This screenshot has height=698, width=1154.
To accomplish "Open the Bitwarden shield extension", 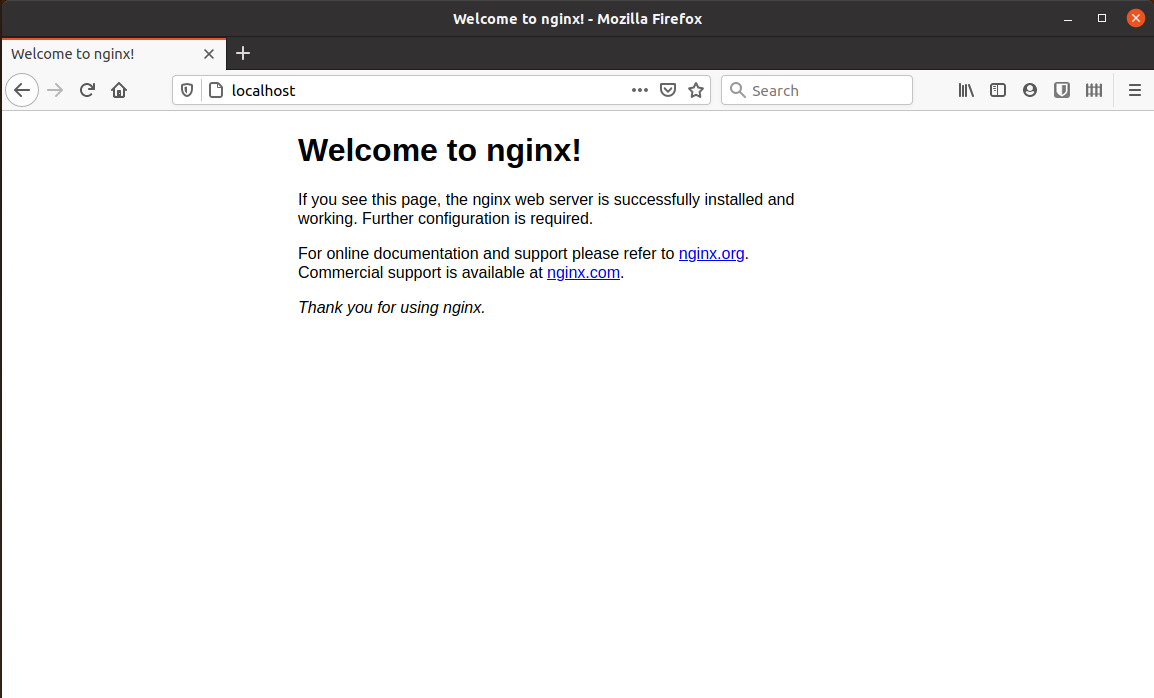I will pyautogui.click(x=1061, y=91).
